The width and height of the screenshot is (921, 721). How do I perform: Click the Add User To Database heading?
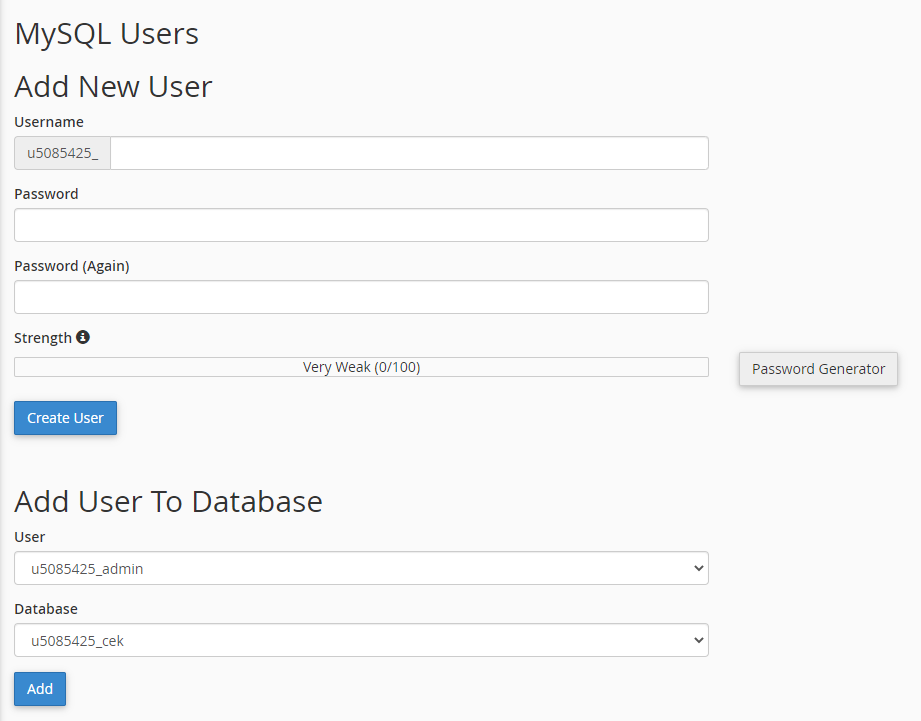click(168, 501)
